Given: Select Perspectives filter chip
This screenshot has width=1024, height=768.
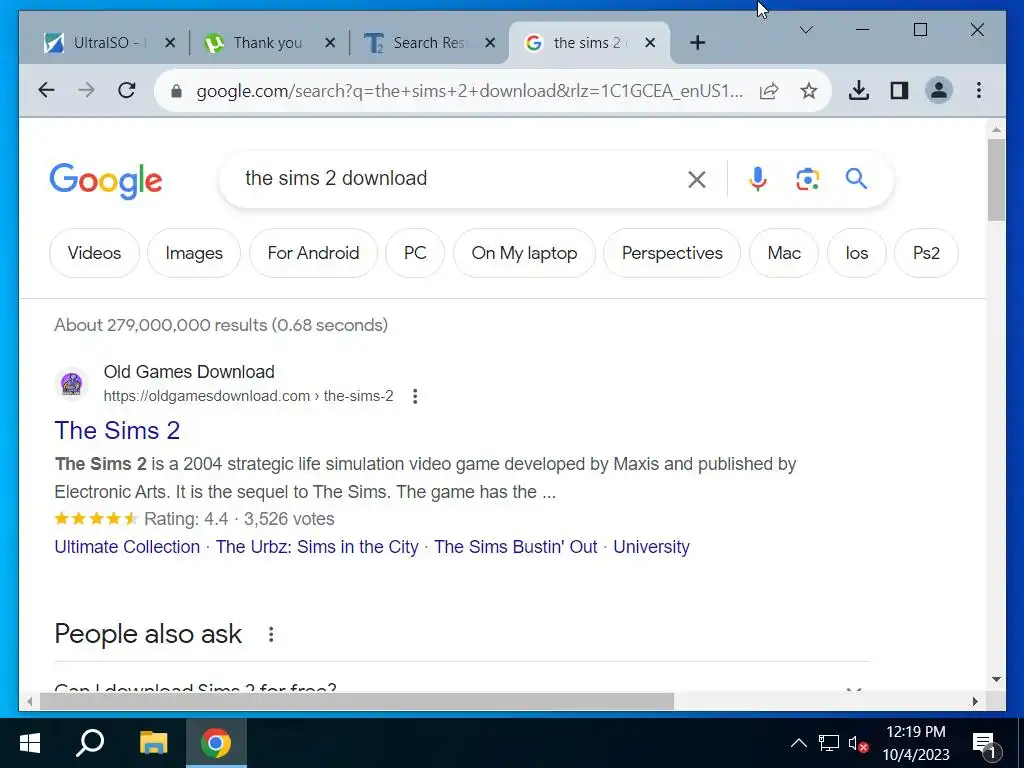Looking at the screenshot, I should click(x=672, y=253).
